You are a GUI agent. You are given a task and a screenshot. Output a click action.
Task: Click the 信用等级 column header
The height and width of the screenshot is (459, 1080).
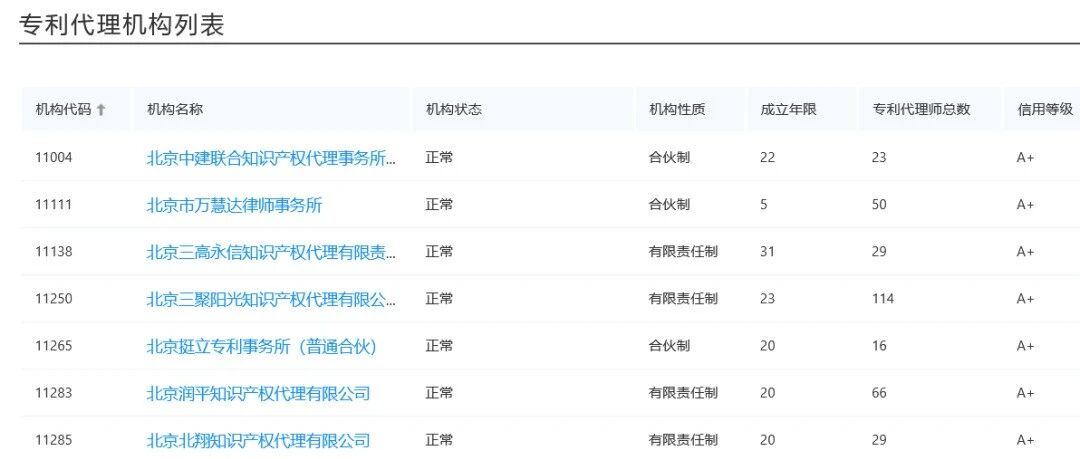(x=1043, y=109)
